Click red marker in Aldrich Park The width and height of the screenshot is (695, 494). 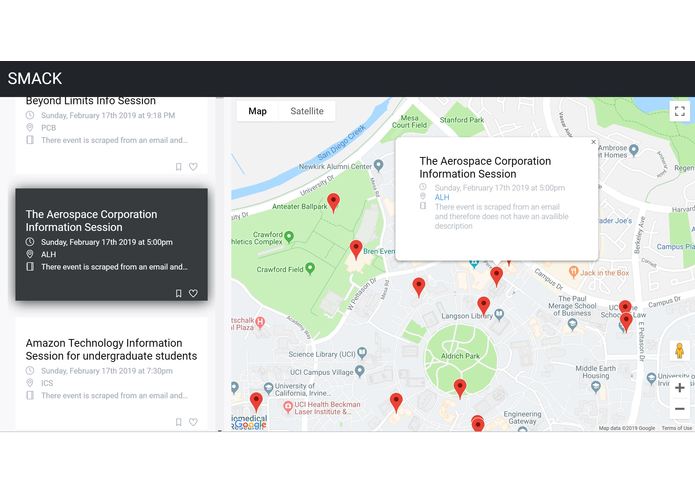point(460,388)
